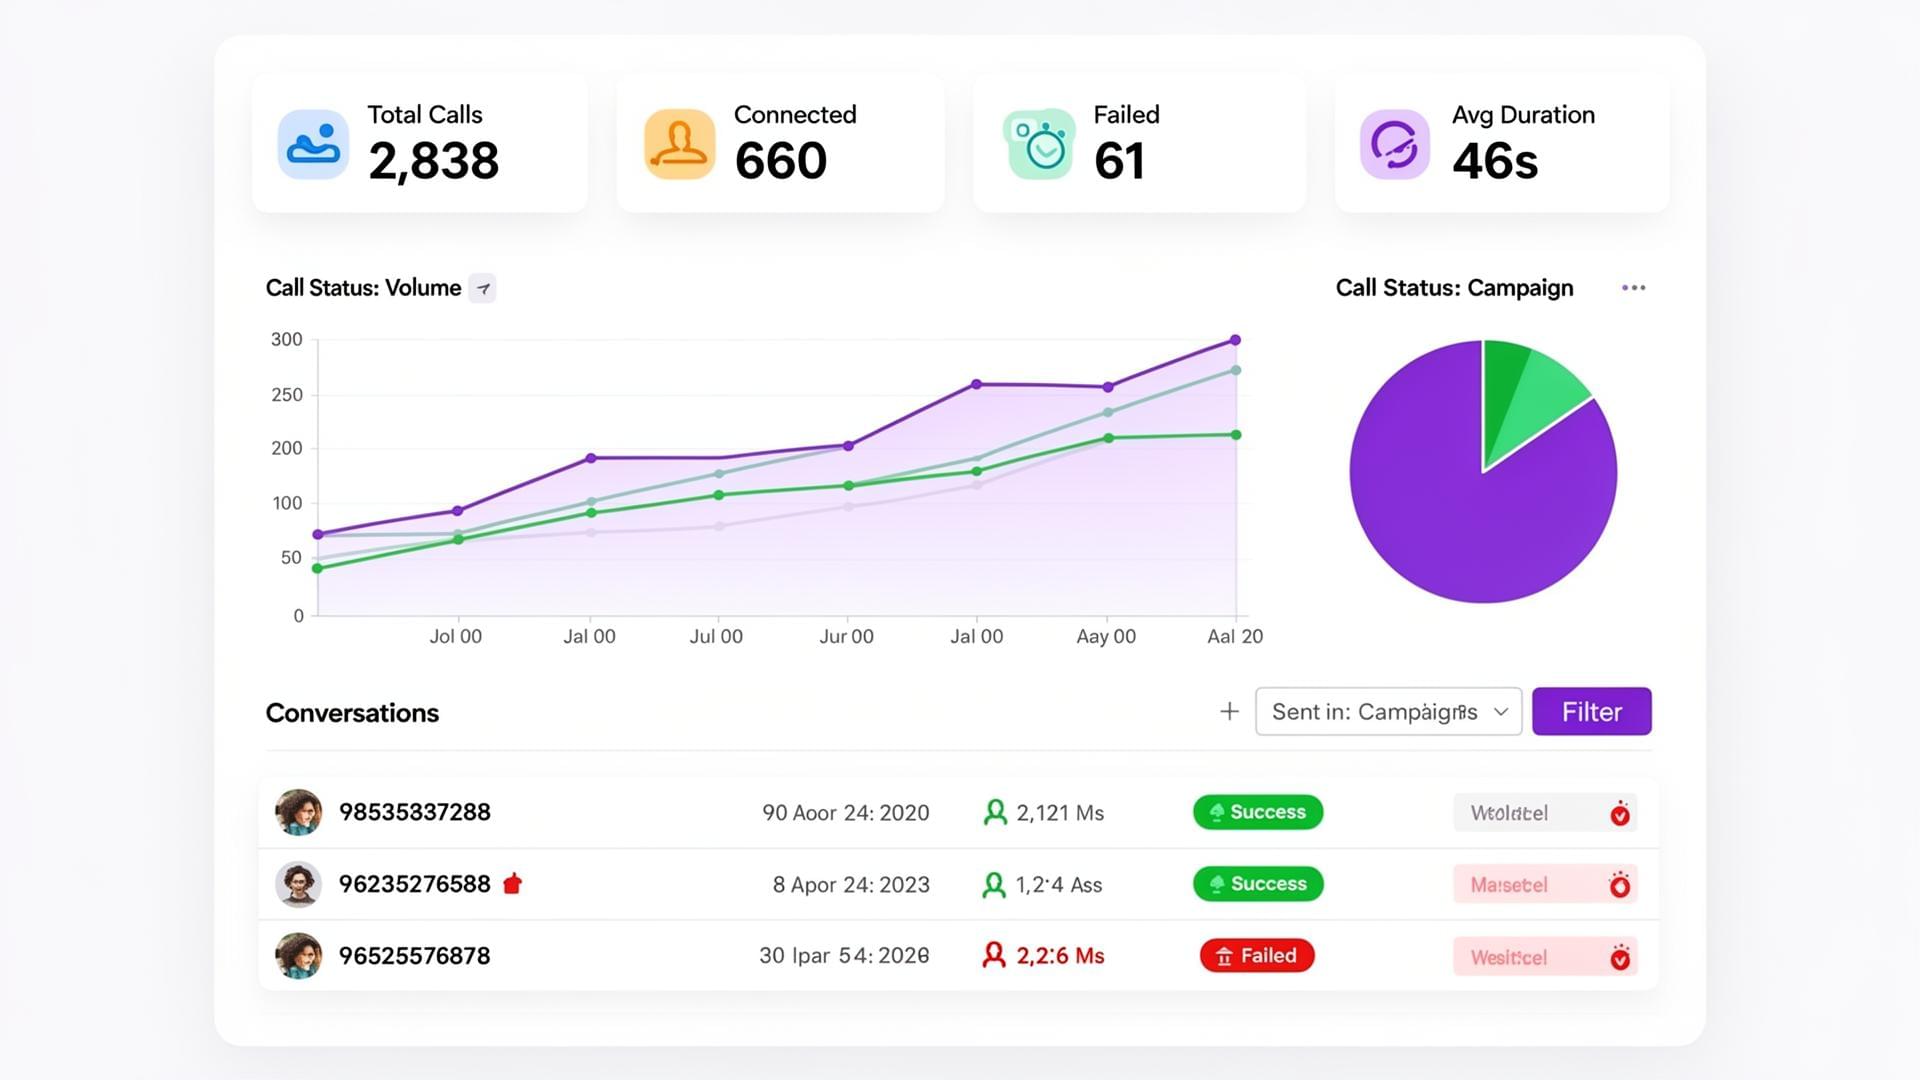This screenshot has height=1080, width=1920.
Task: Toggle the red indicator on the Wesitcel tag
Action: (x=1621, y=956)
